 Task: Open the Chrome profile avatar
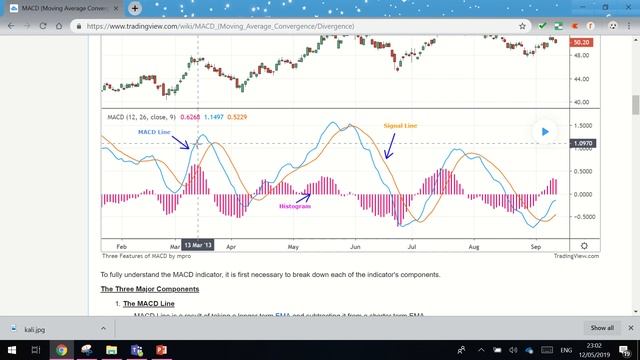point(613,26)
